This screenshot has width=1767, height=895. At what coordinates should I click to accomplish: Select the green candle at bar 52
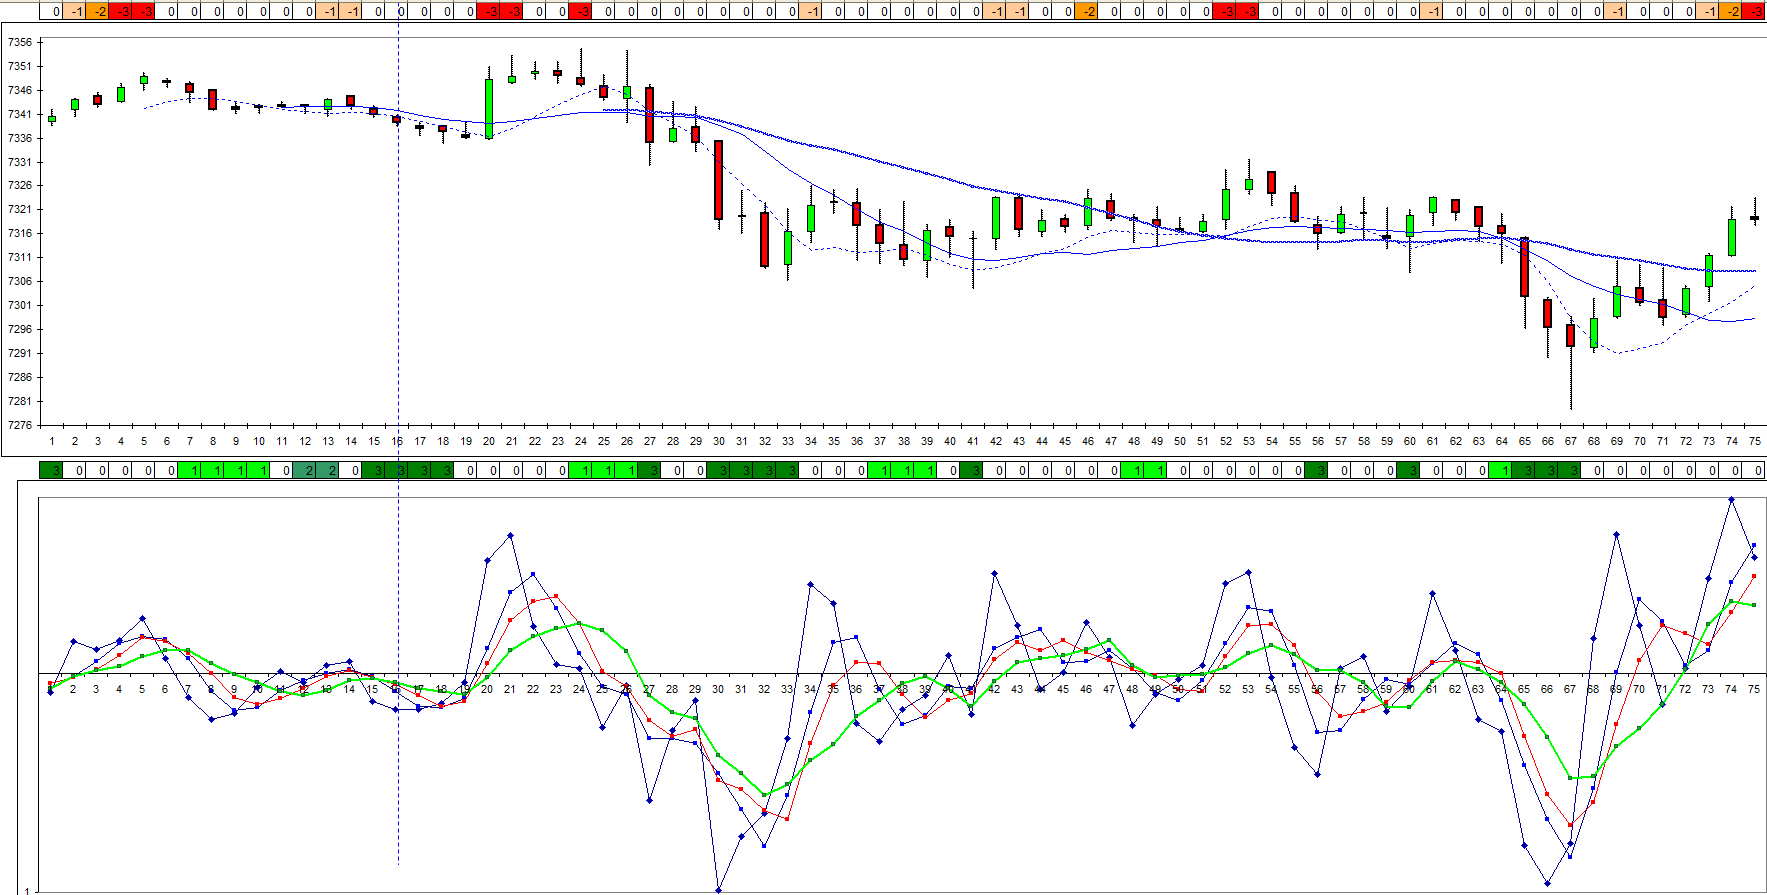pos(1226,204)
